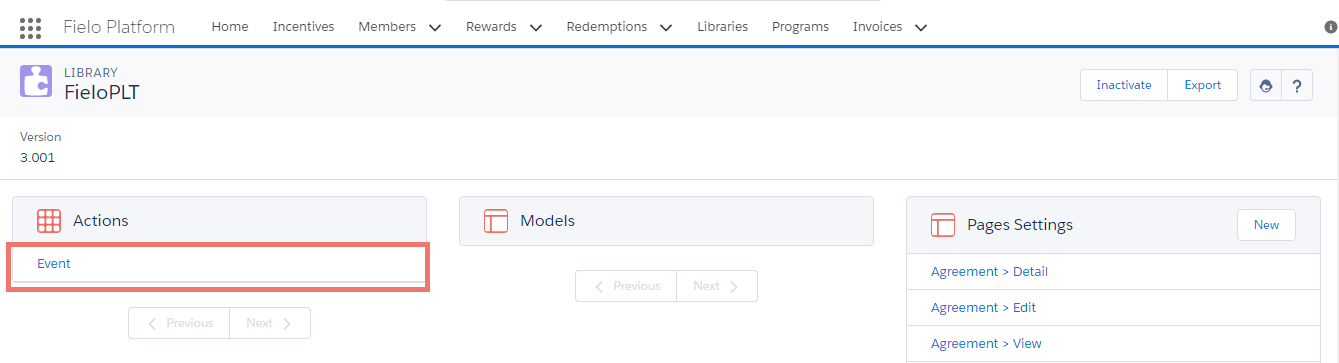The image size is (1339, 363).
Task: Switch to the Libraries tab
Action: tap(722, 27)
